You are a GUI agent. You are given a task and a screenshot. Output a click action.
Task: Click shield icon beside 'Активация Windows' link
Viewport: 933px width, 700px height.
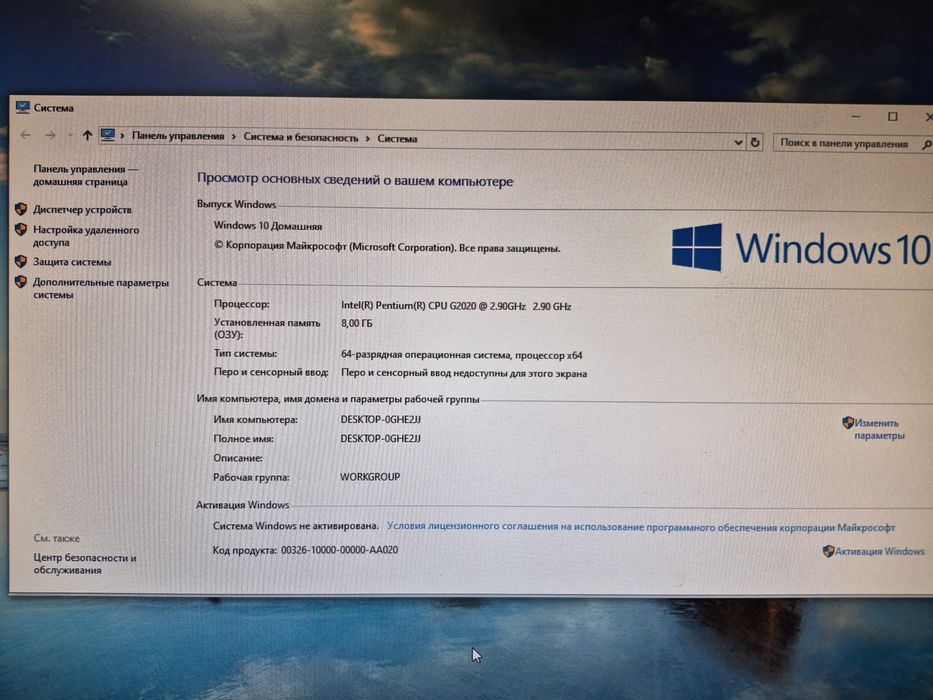tap(828, 551)
